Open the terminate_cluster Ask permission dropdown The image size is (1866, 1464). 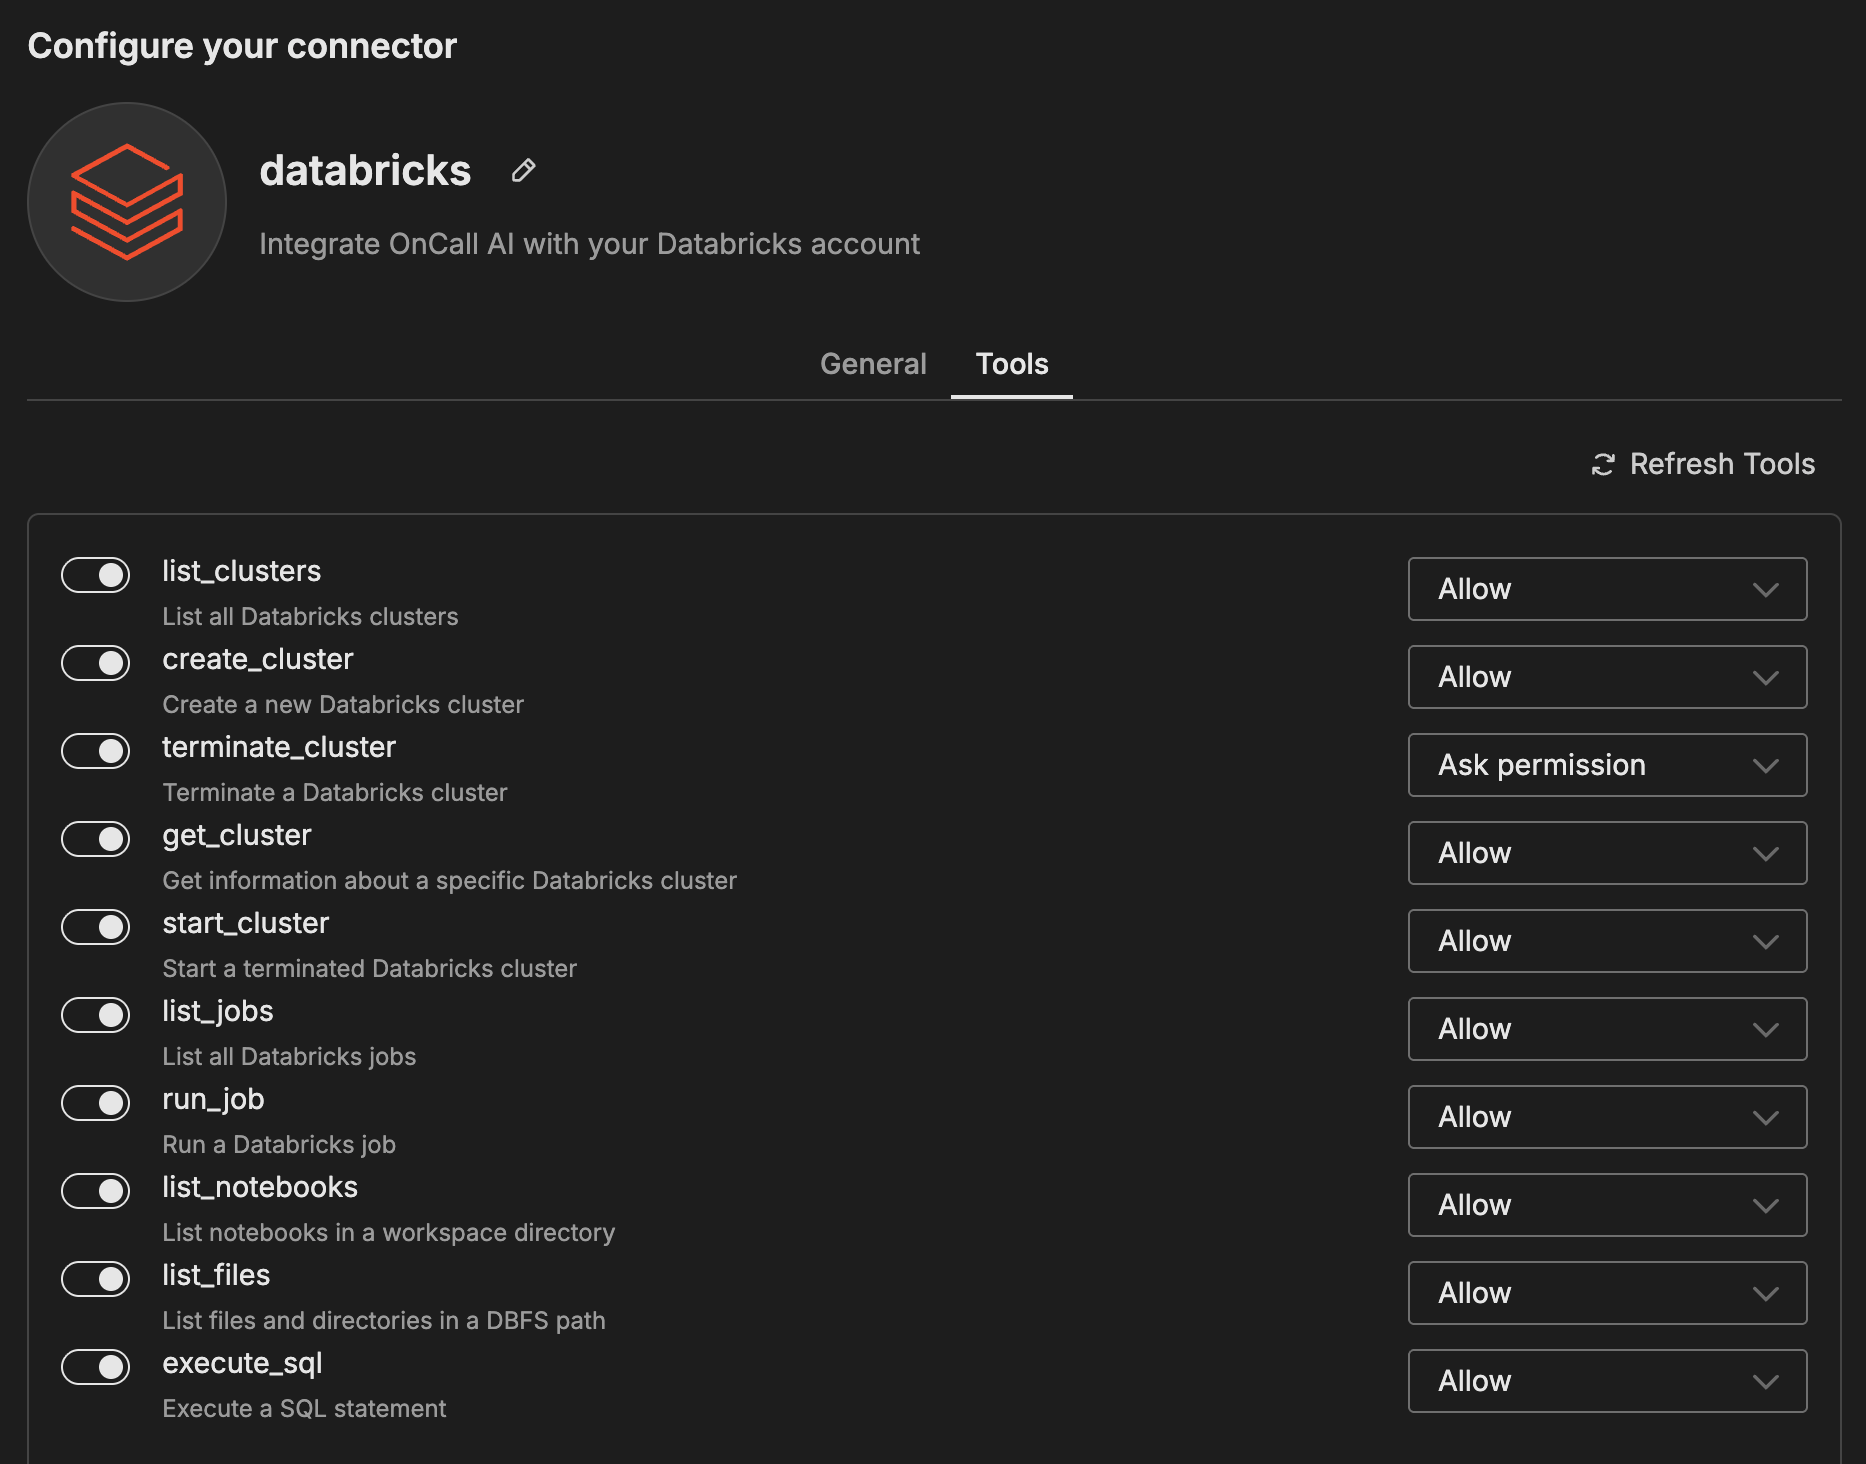point(1606,765)
